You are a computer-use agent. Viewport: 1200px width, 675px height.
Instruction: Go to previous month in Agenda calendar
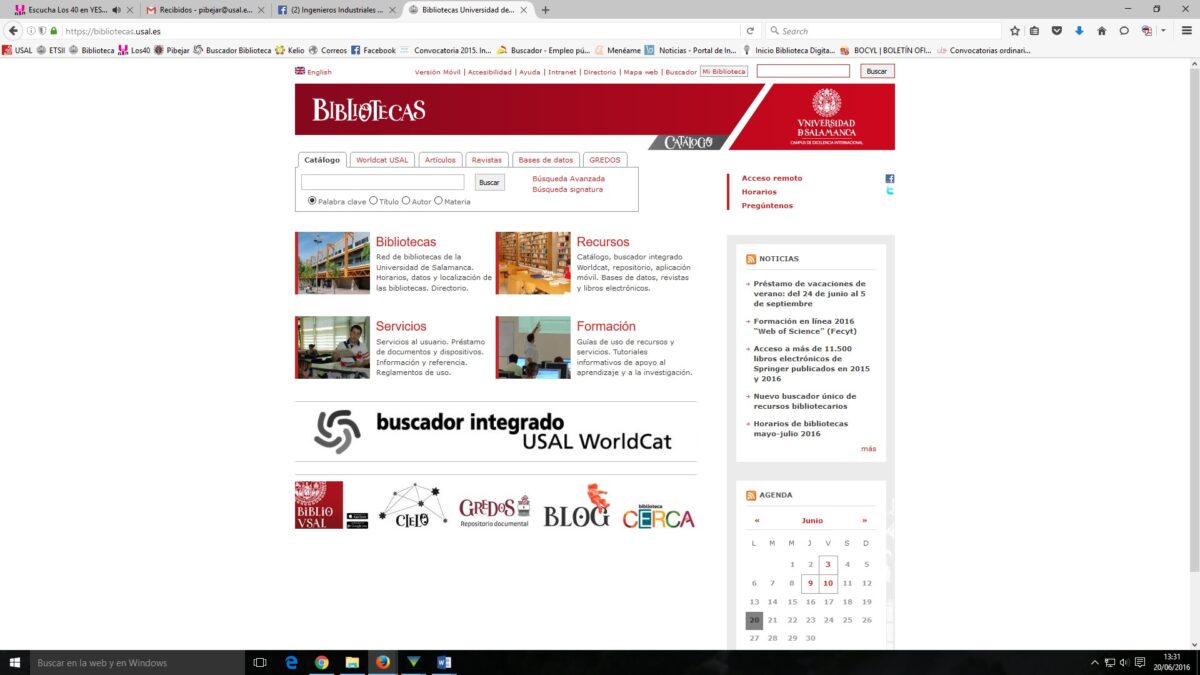click(x=757, y=521)
